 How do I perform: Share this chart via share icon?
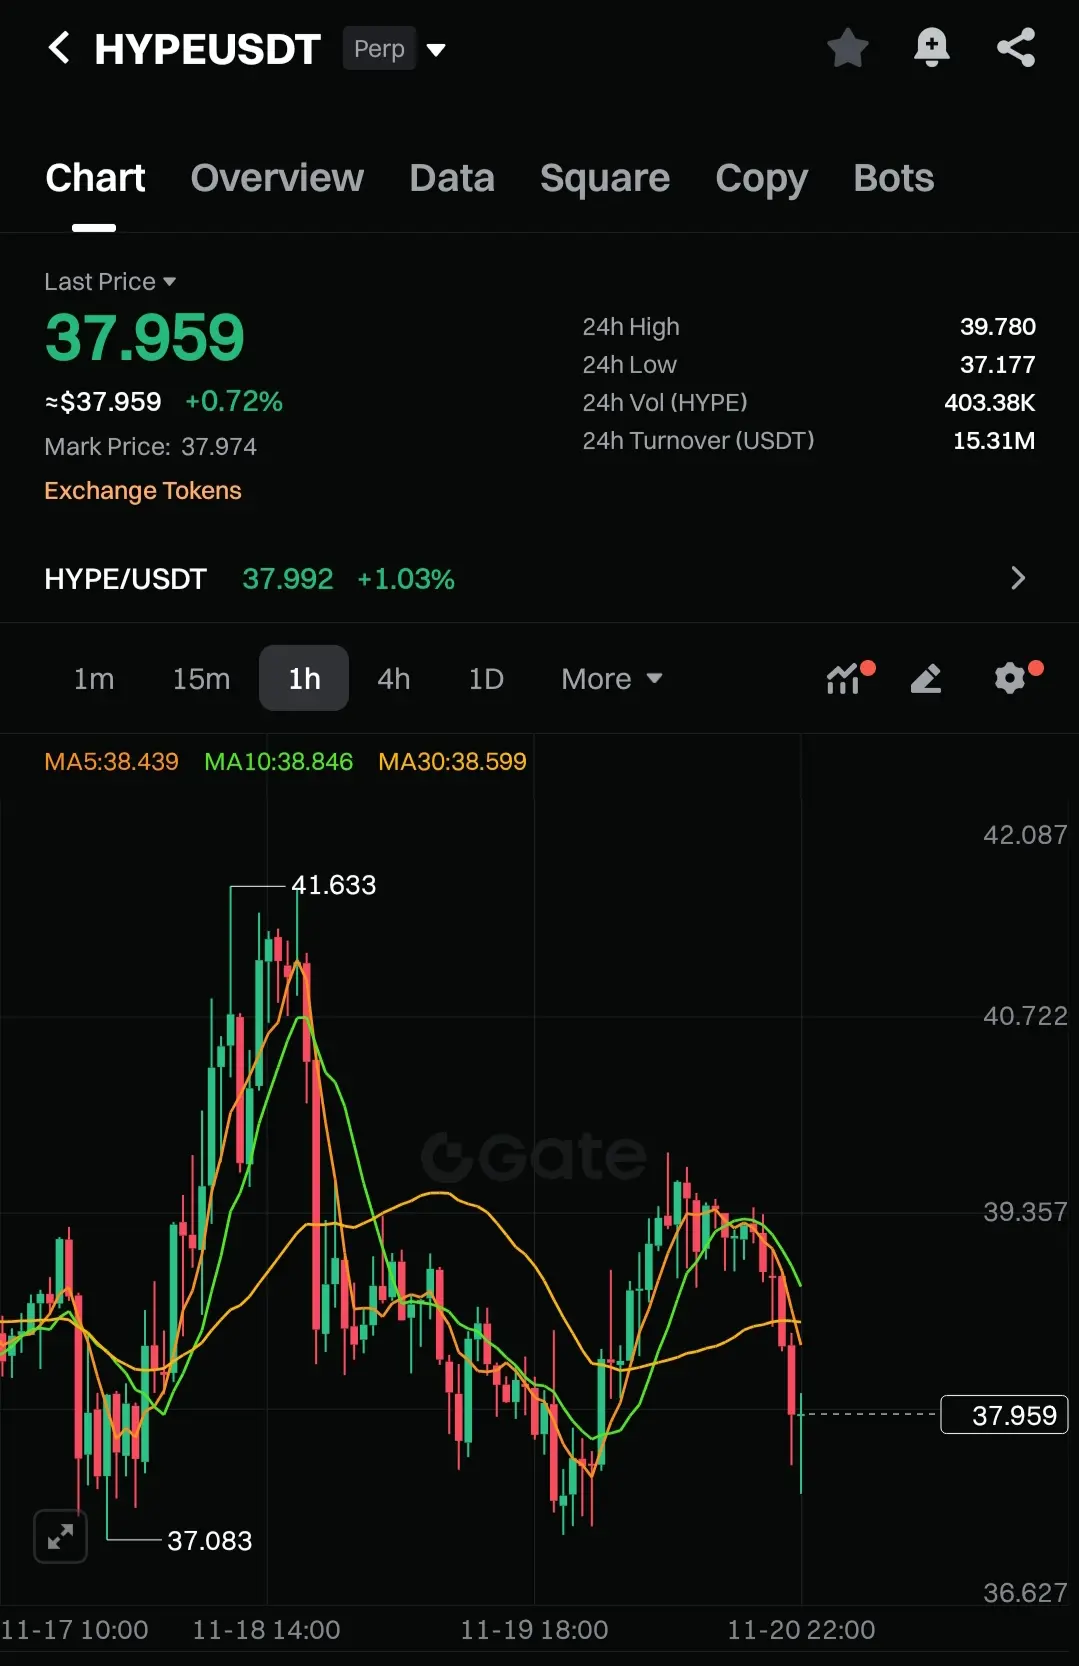tap(1016, 48)
